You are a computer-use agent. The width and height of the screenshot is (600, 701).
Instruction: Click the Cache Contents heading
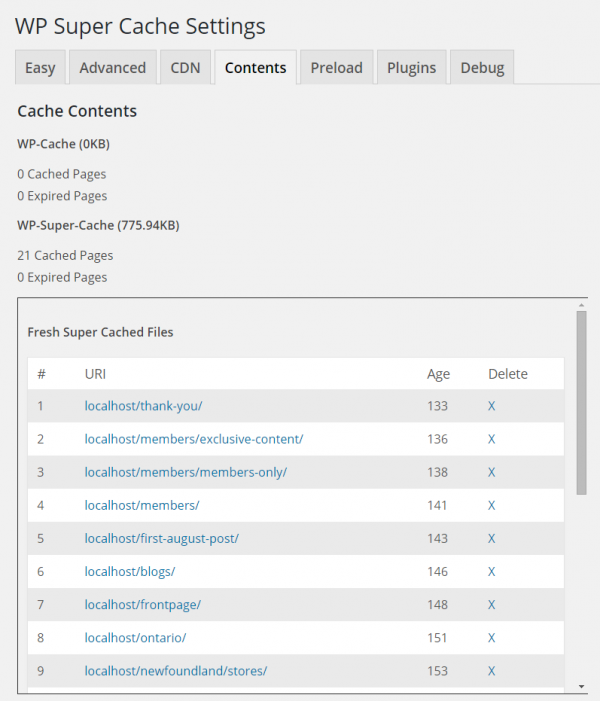pyautogui.click(x=77, y=111)
